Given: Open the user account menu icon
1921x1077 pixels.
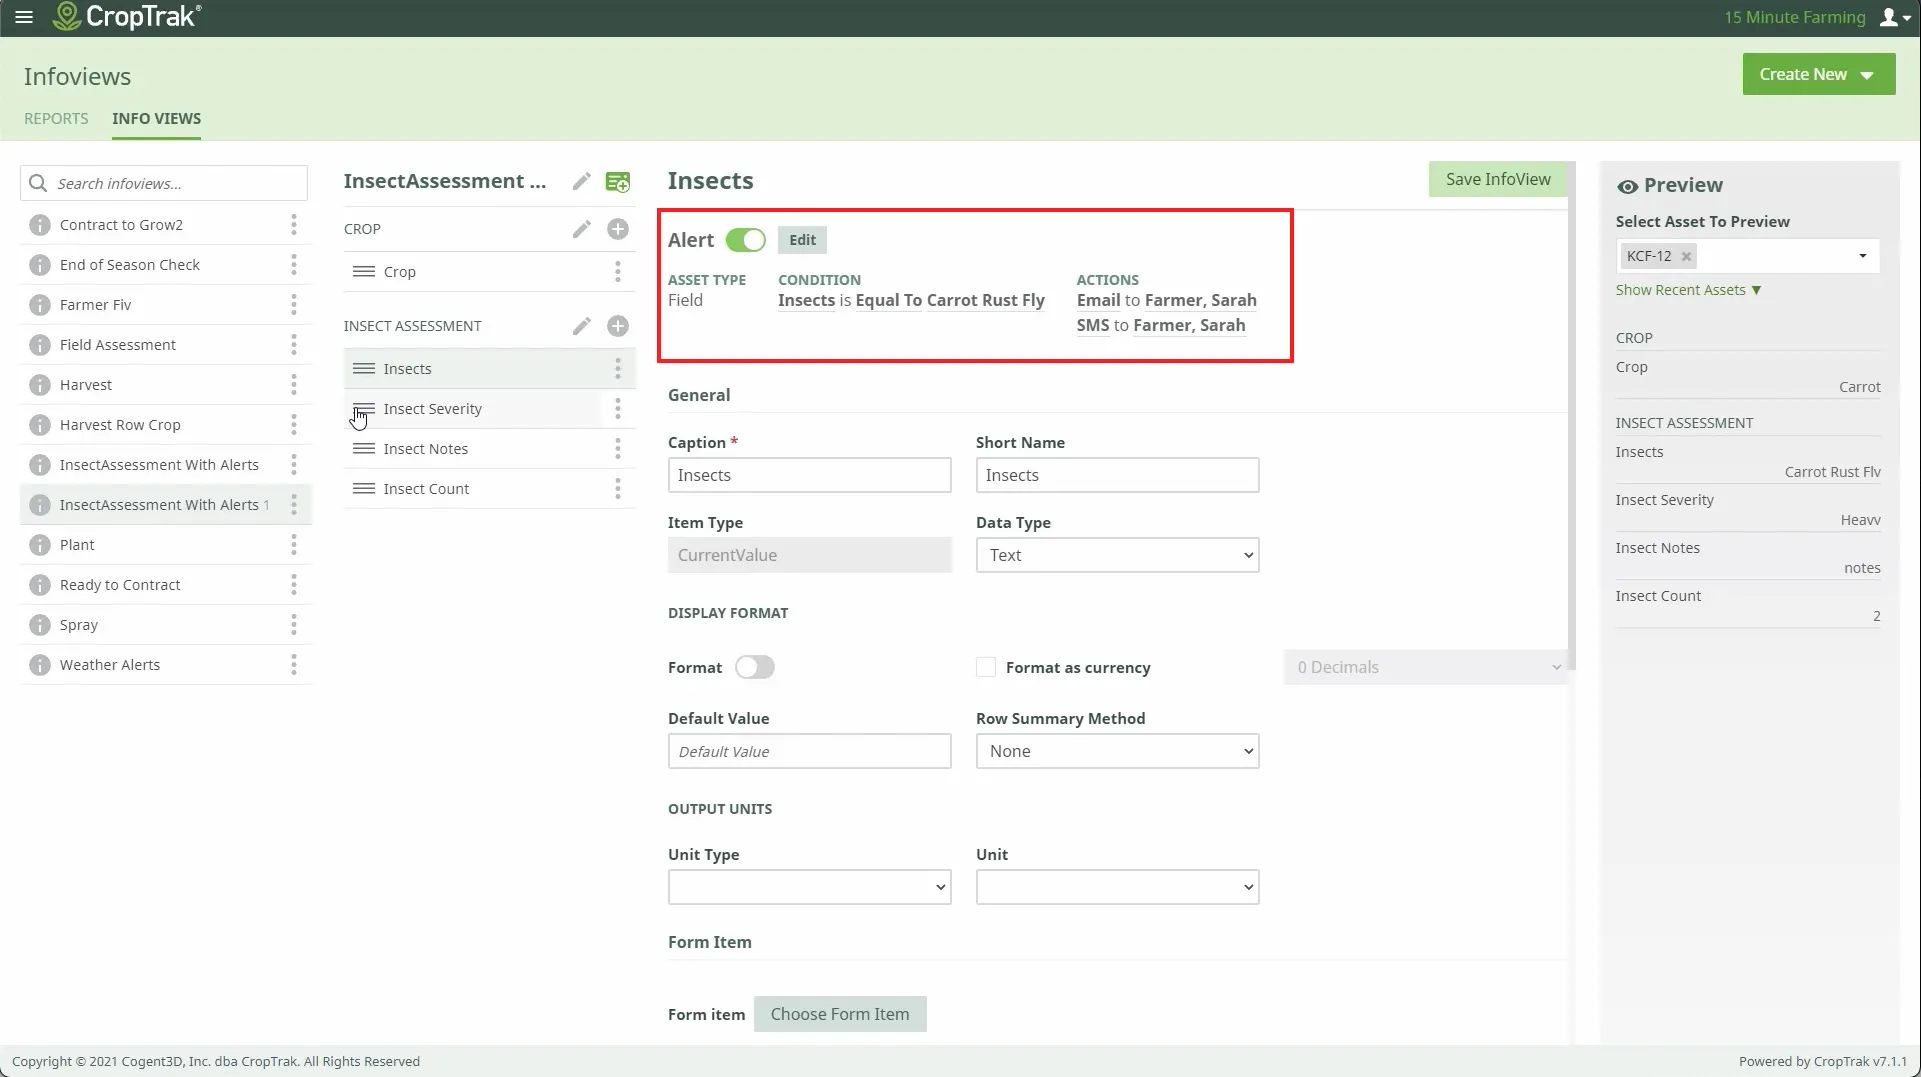Looking at the screenshot, I should coord(1895,17).
